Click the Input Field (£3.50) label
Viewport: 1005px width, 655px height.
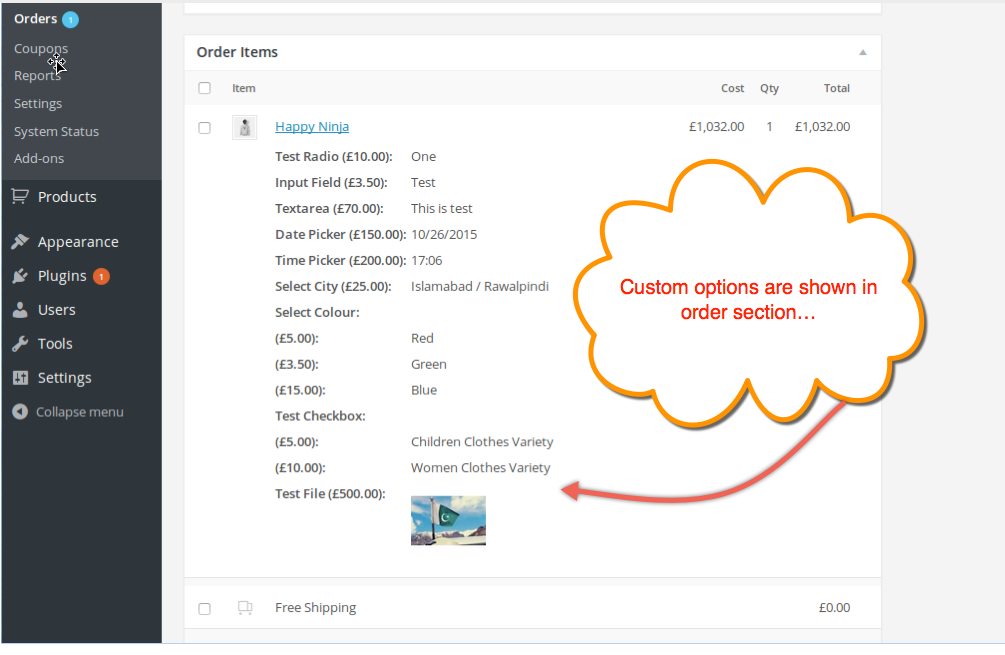point(331,183)
